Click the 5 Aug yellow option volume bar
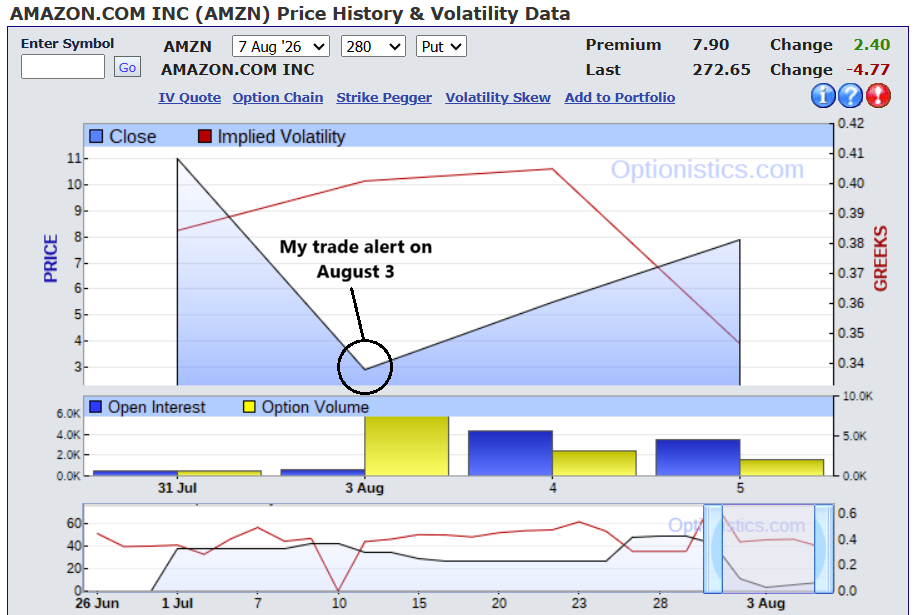 tap(782, 468)
